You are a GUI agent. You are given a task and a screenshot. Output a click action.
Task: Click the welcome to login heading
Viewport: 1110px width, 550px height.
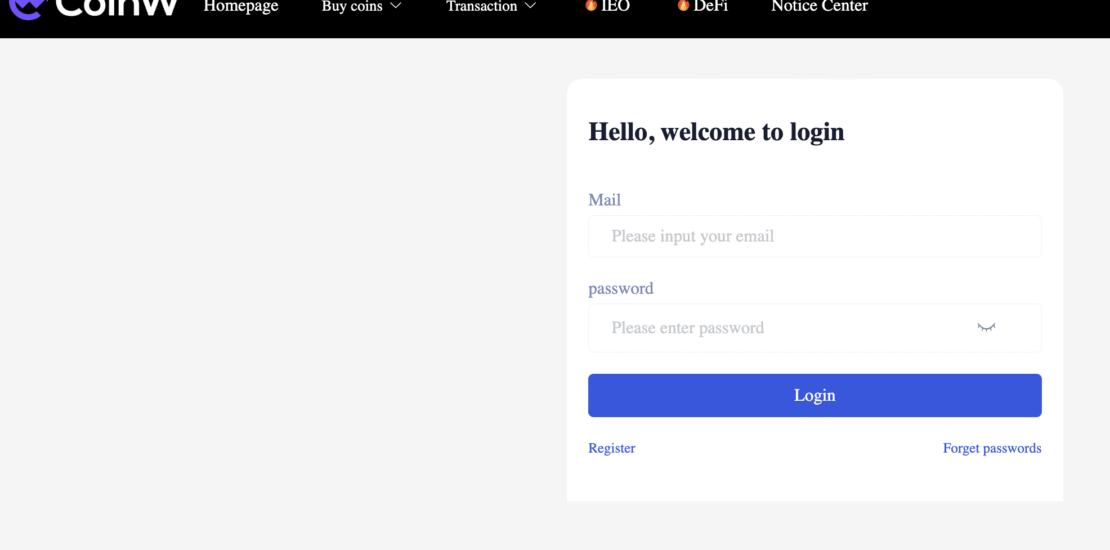click(716, 132)
